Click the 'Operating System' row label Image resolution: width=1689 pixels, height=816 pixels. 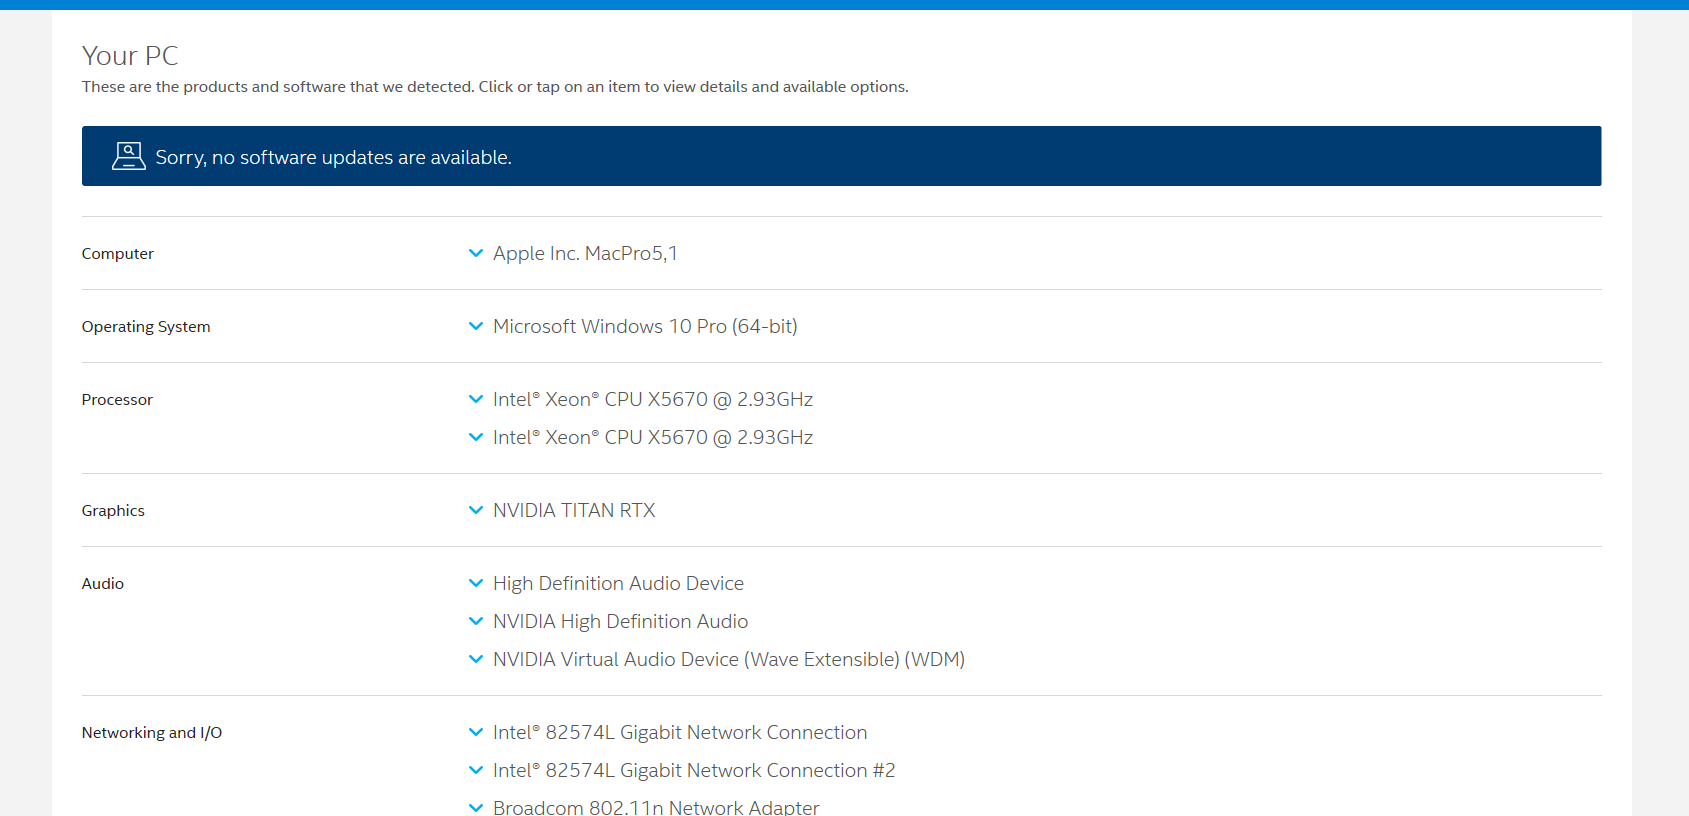[x=146, y=327]
